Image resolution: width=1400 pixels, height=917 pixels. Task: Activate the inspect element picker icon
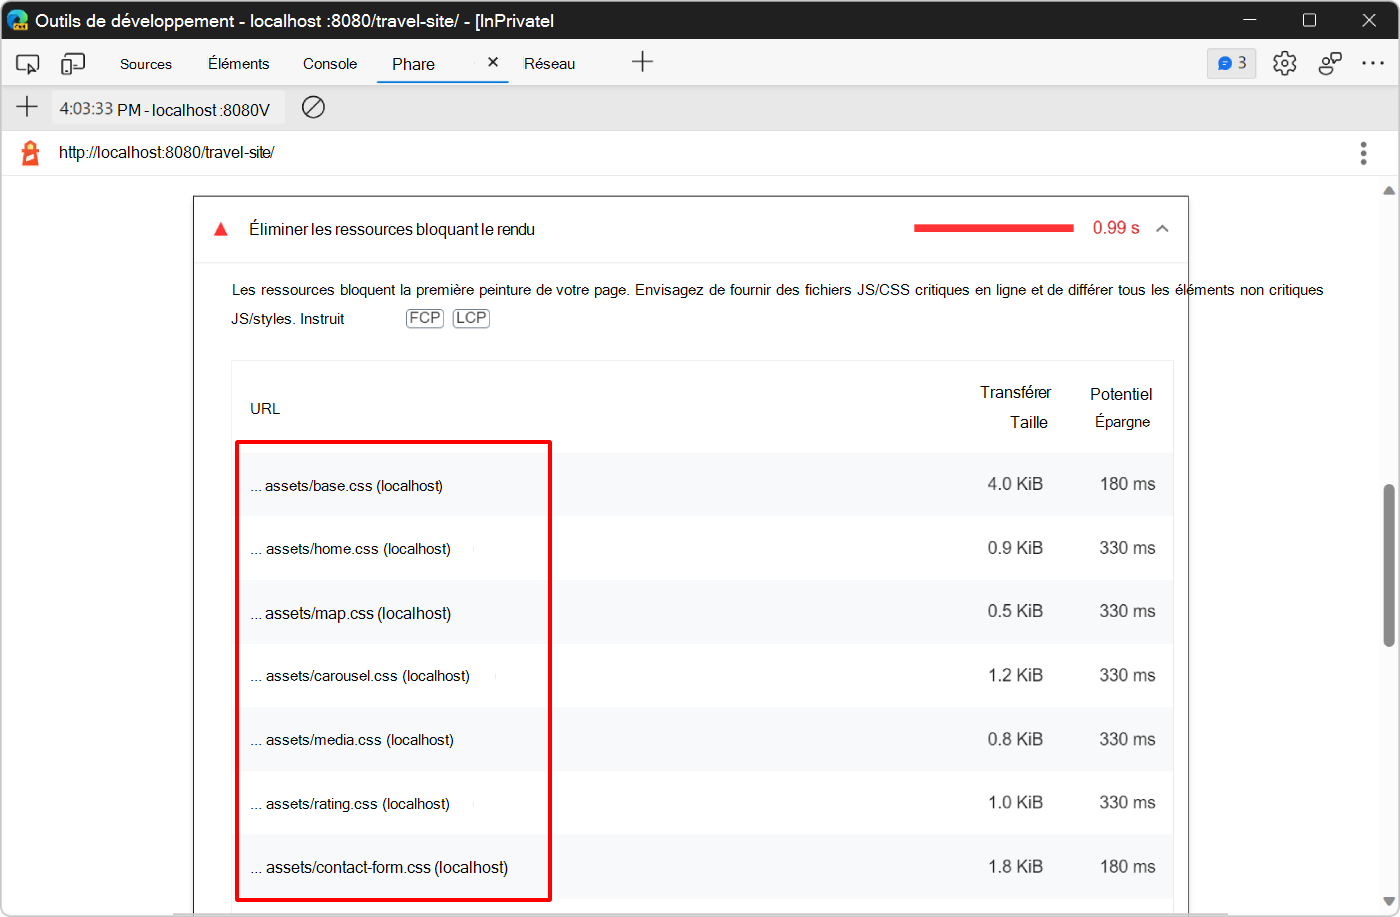tap(27, 64)
